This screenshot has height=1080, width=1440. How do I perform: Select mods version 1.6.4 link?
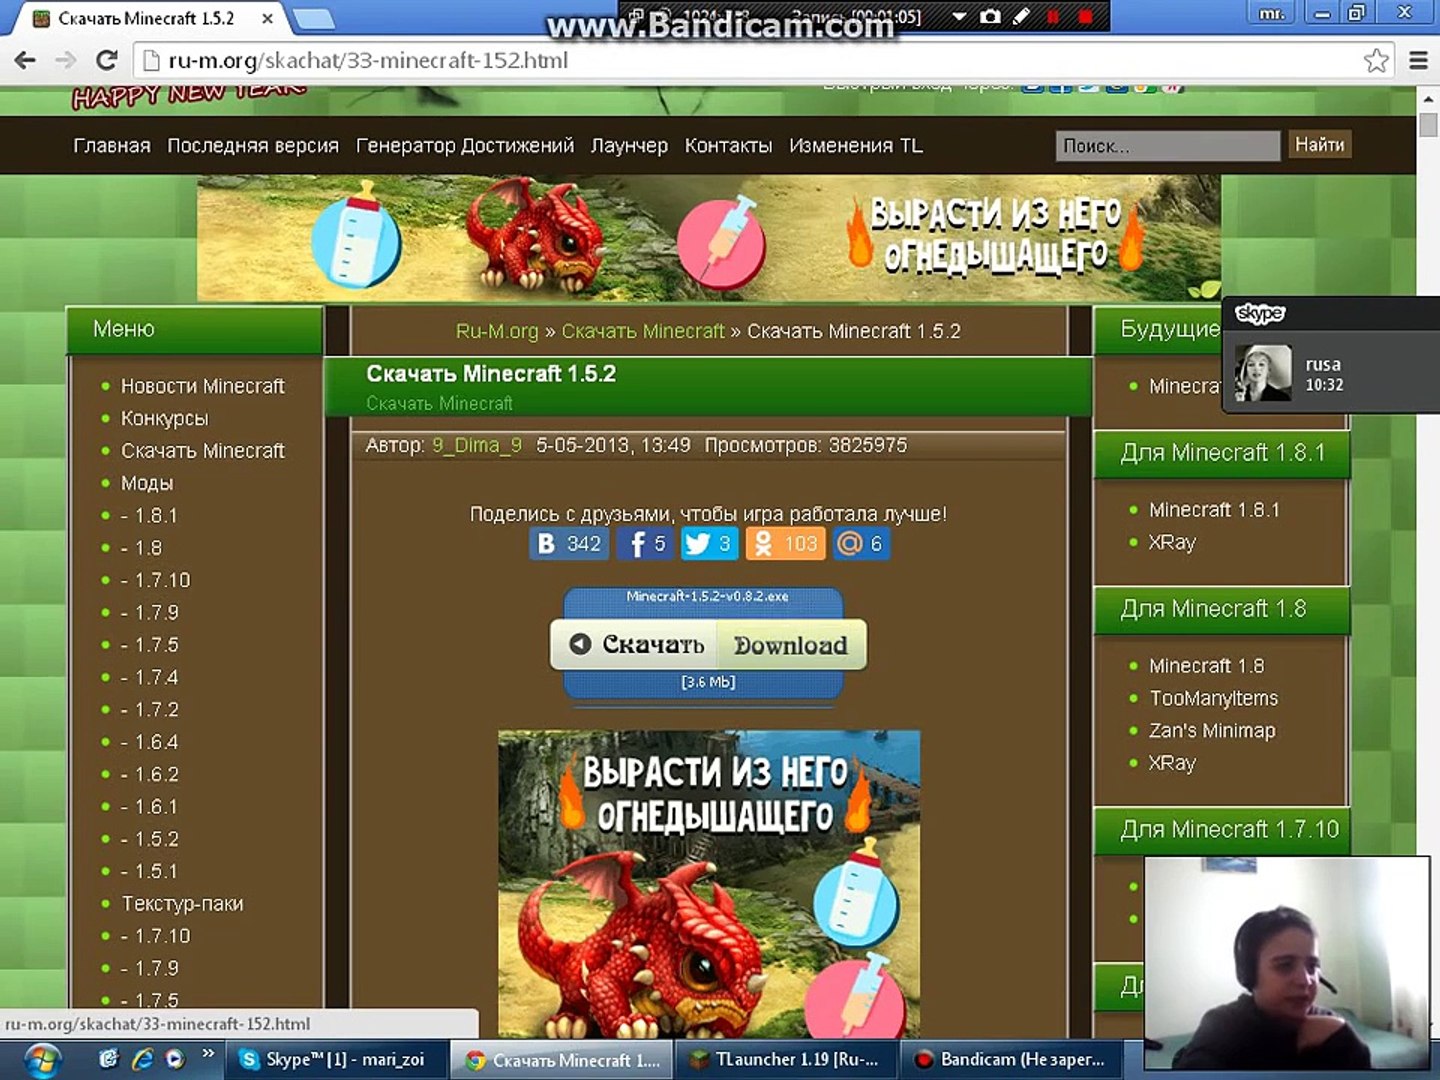tap(149, 742)
